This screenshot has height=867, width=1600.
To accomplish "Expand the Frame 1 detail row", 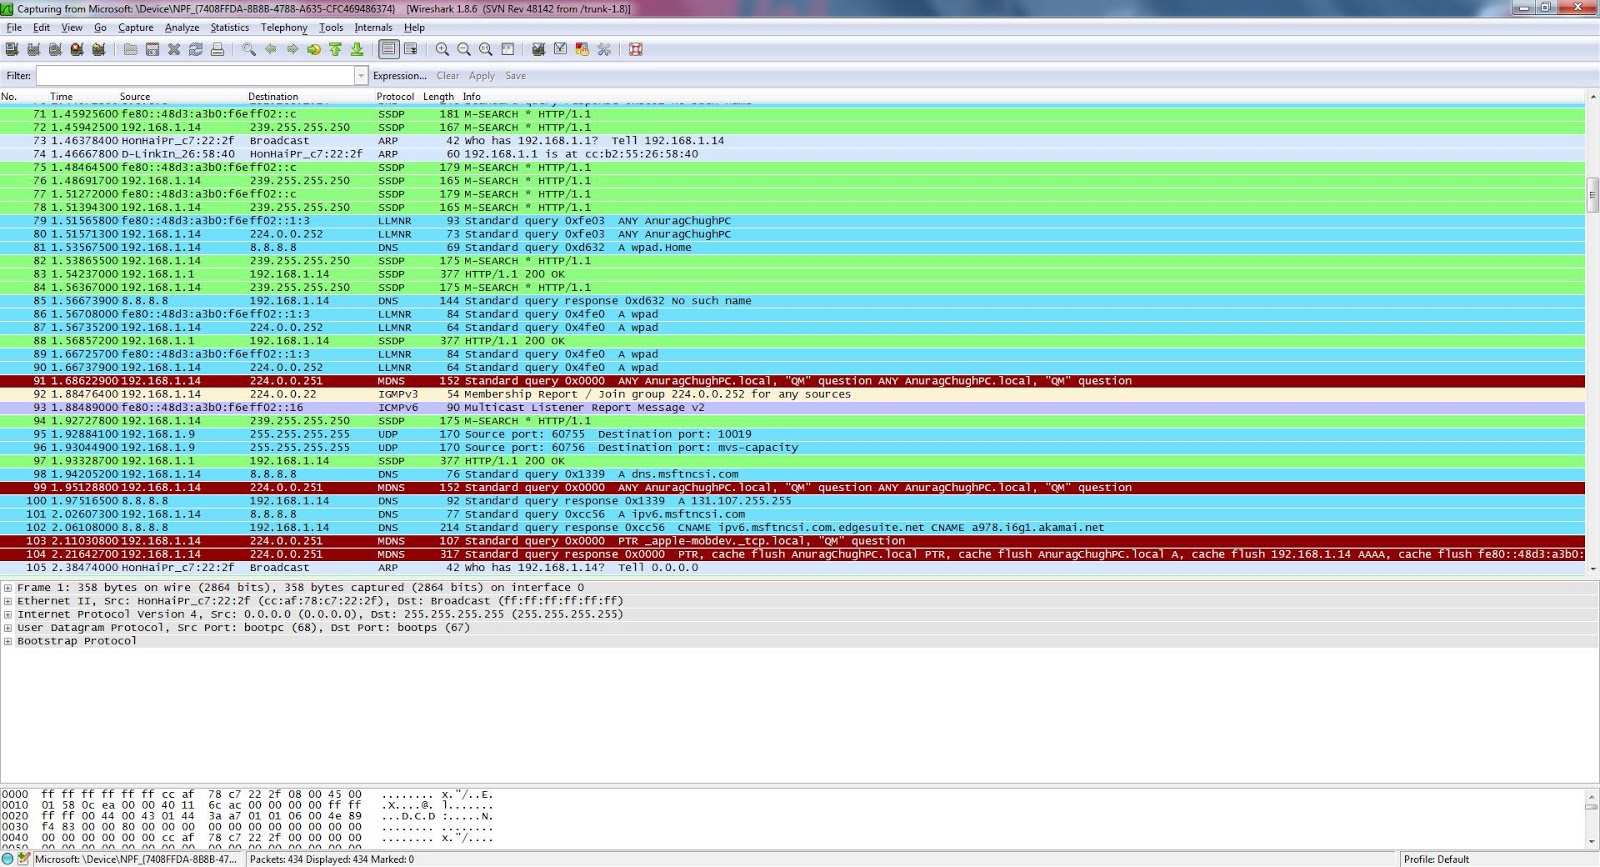I will (x=8, y=588).
